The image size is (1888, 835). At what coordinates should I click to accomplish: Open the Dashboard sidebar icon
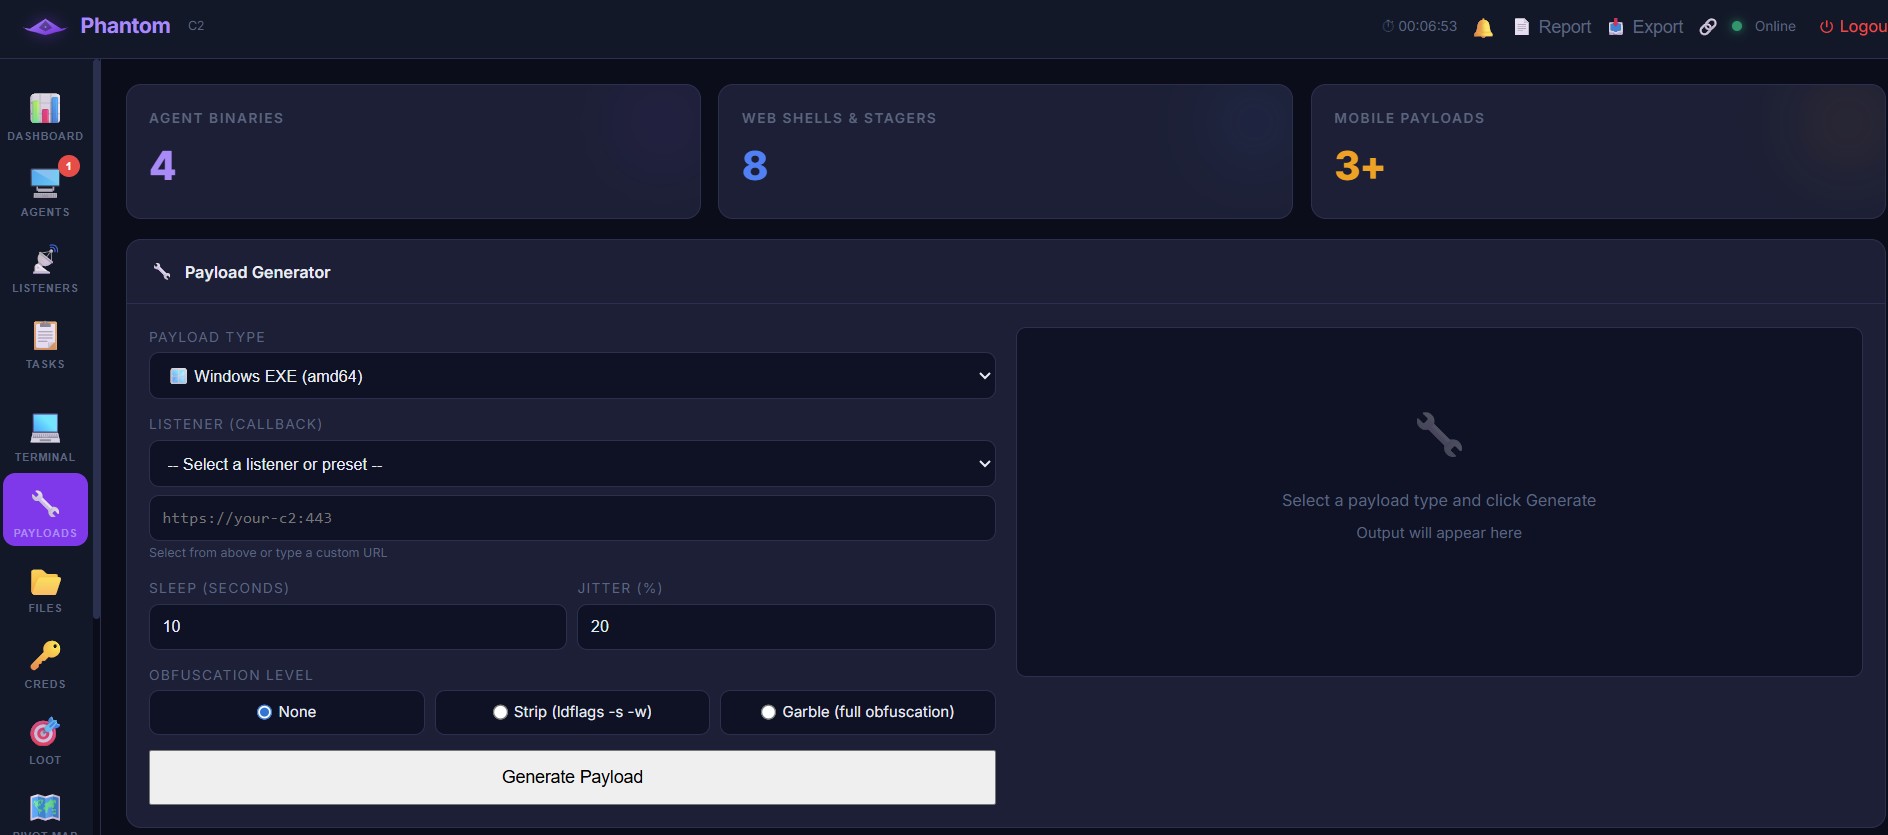(x=45, y=108)
